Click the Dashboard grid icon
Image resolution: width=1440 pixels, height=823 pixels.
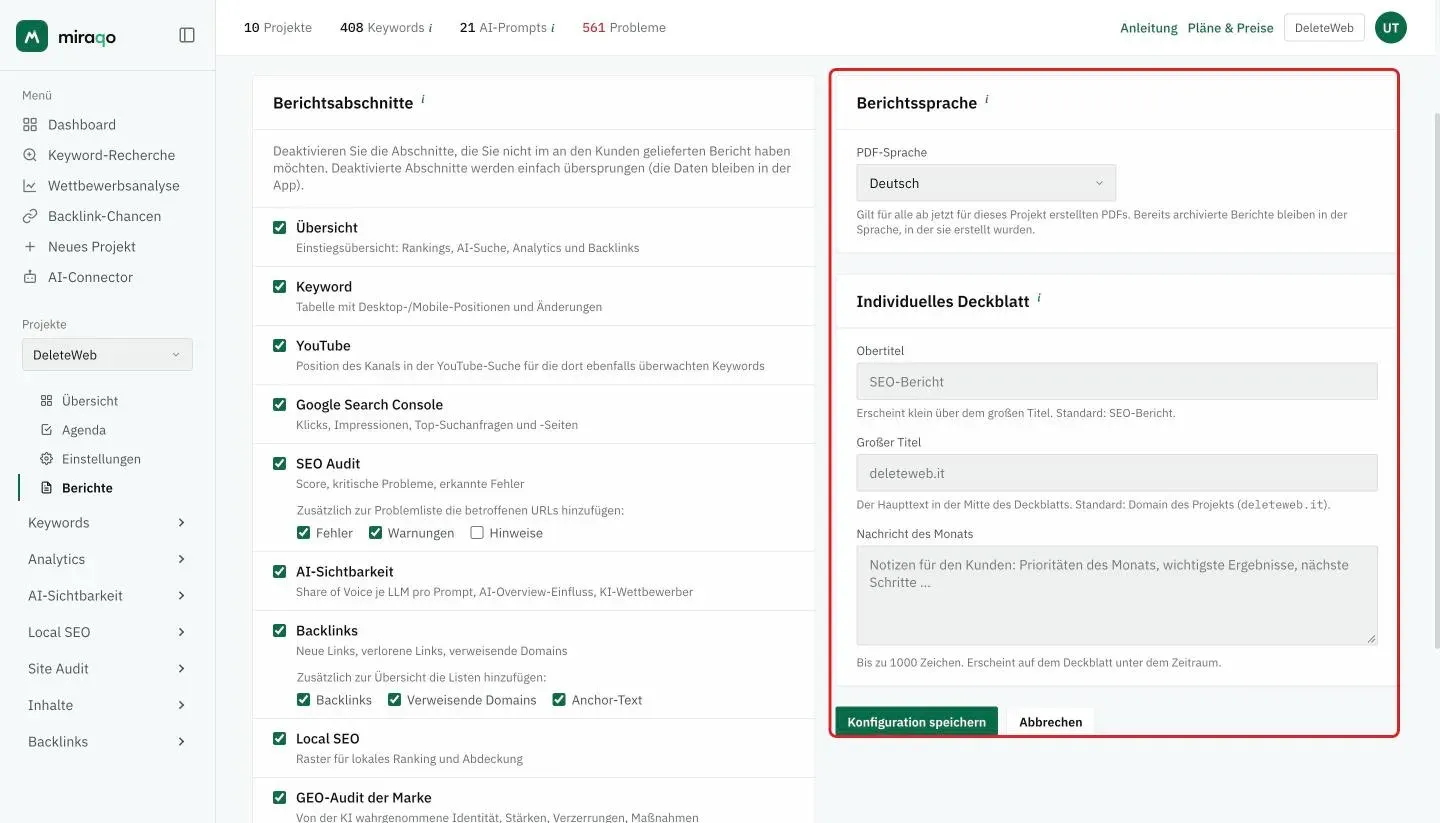(x=30, y=125)
